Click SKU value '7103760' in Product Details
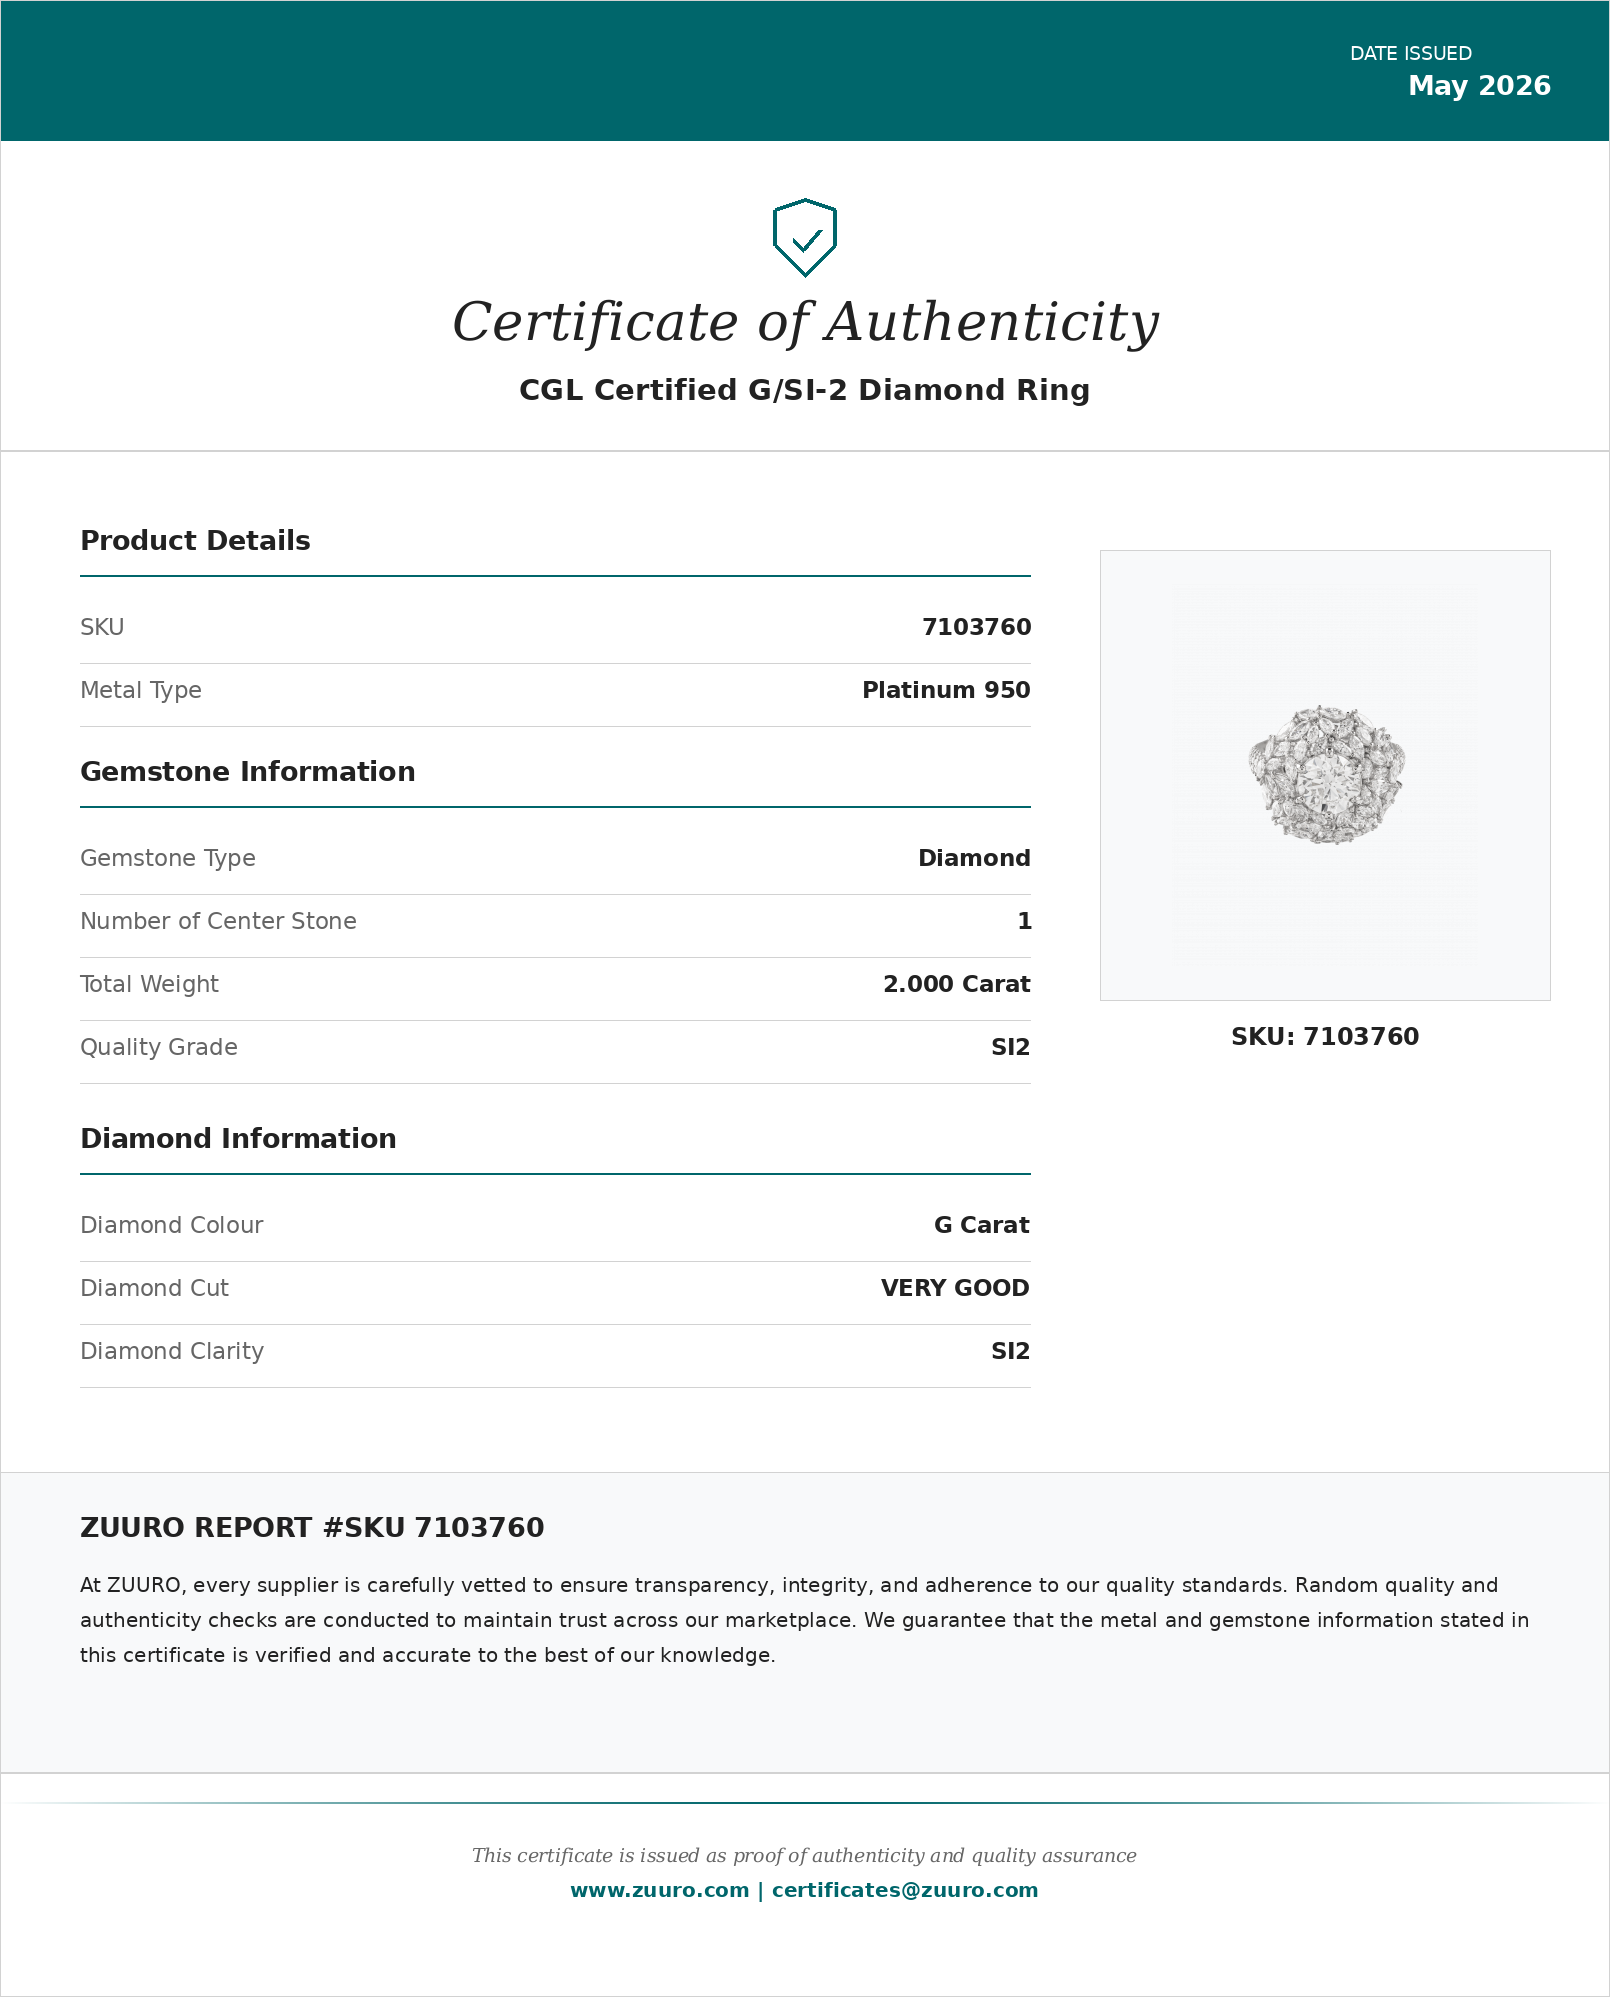The image size is (1610, 1997). (976, 627)
